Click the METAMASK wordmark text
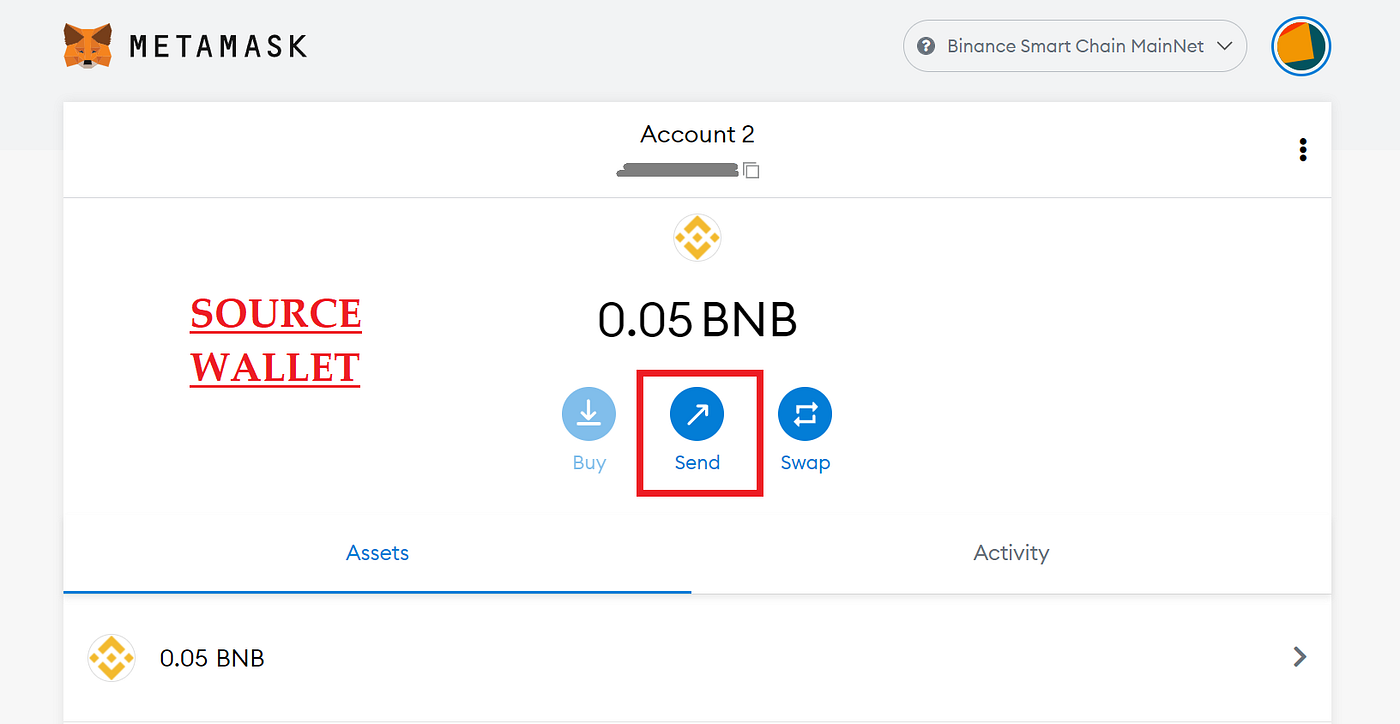Image resolution: width=1400 pixels, height=724 pixels. pyautogui.click(x=218, y=46)
